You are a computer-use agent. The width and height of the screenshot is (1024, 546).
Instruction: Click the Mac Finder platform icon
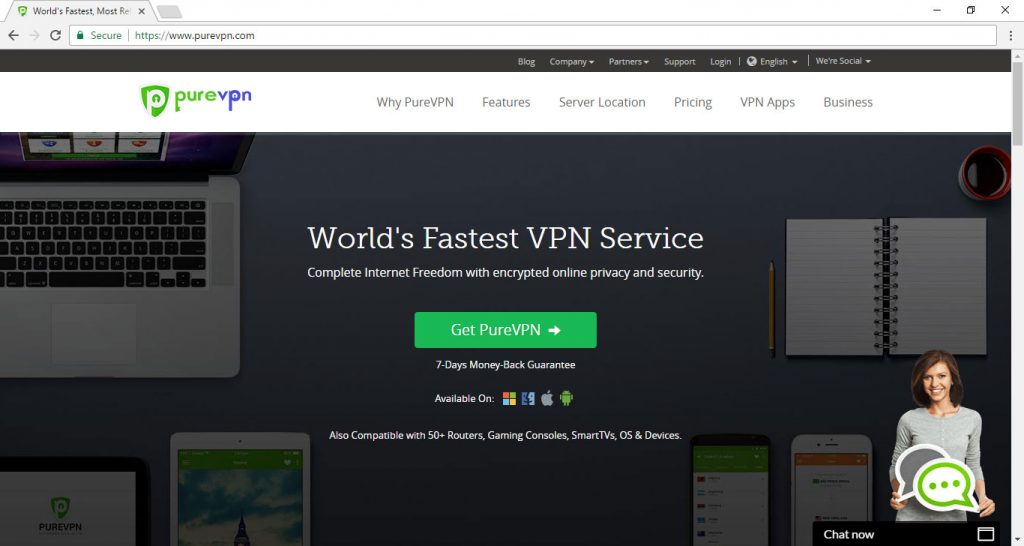click(x=528, y=398)
